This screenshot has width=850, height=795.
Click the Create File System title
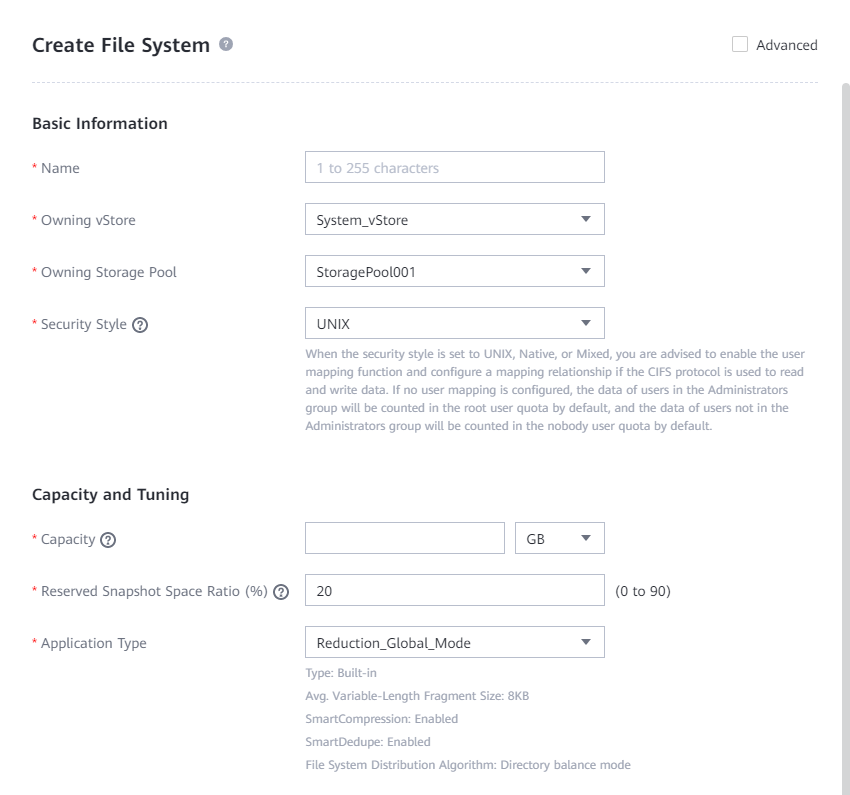(121, 45)
